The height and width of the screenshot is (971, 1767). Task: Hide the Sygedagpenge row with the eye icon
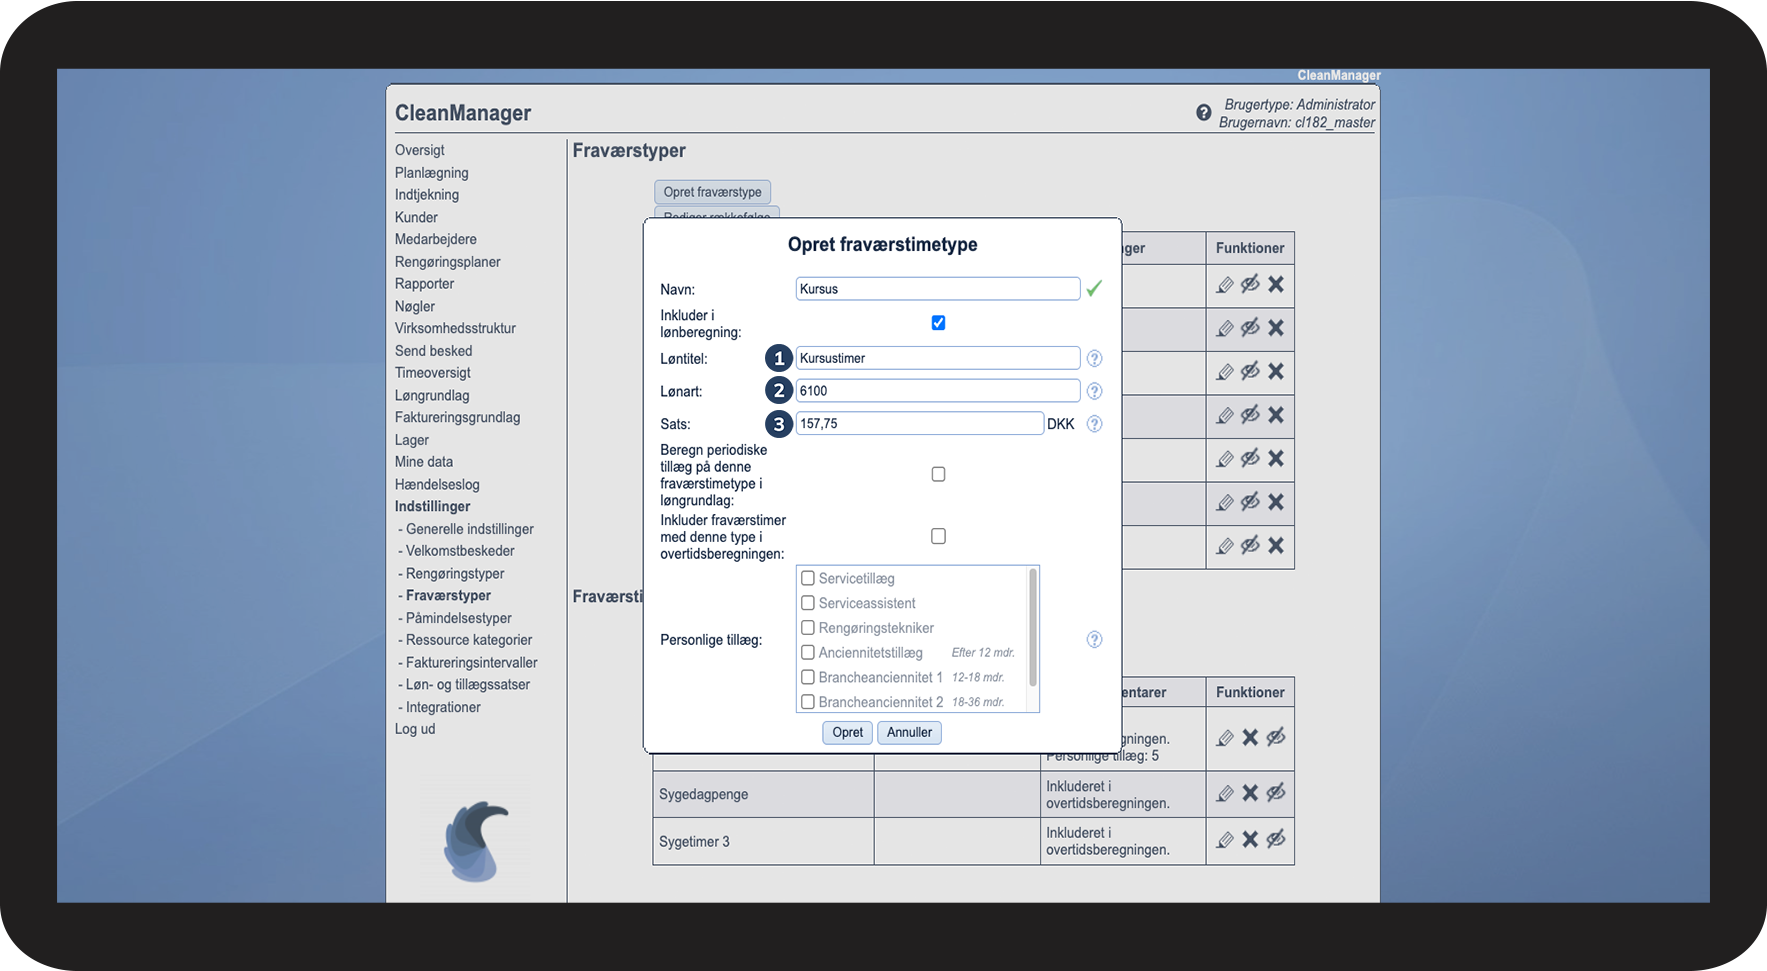tap(1276, 793)
